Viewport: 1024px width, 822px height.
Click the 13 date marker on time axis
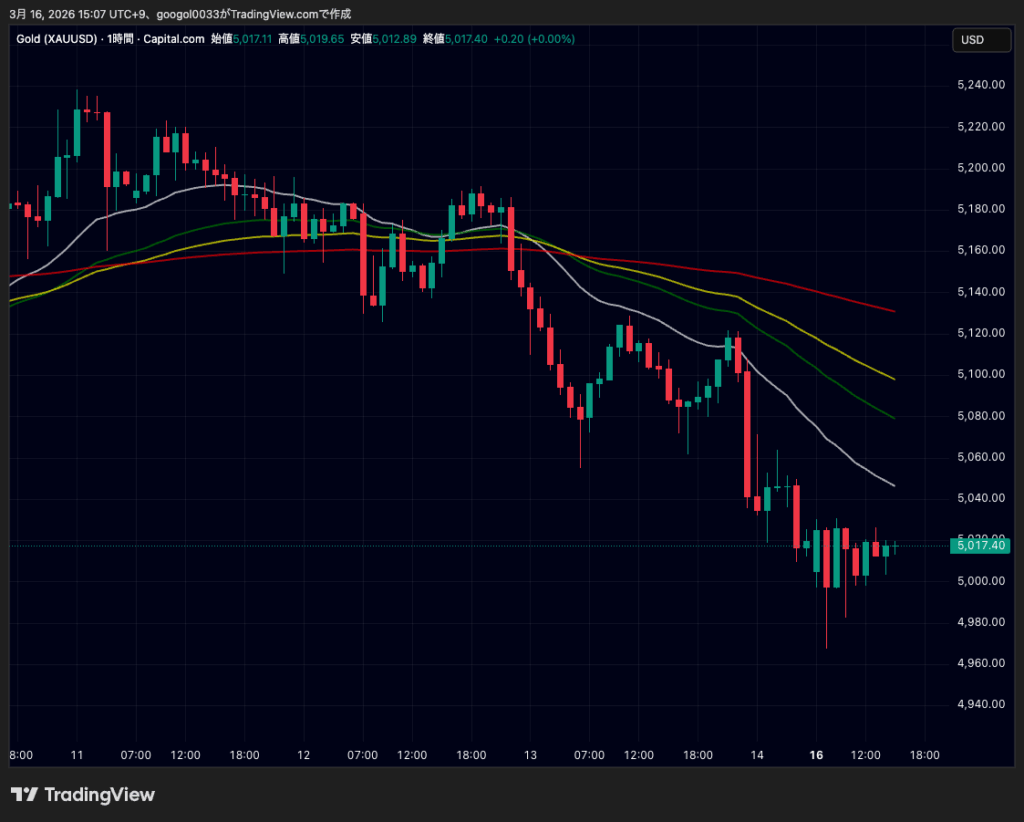pyautogui.click(x=530, y=755)
